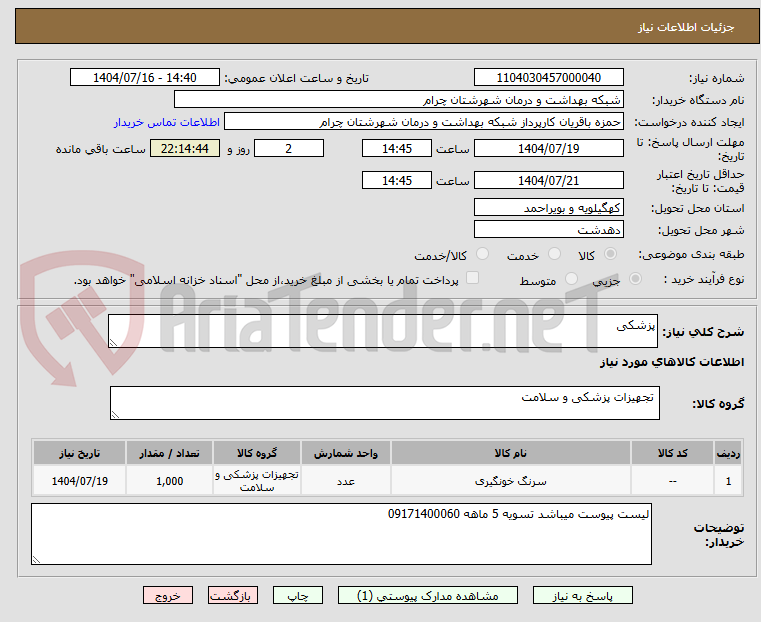
Task: Toggle the اسناد خزانه اسلامی payment checkbox
Action: point(472,278)
